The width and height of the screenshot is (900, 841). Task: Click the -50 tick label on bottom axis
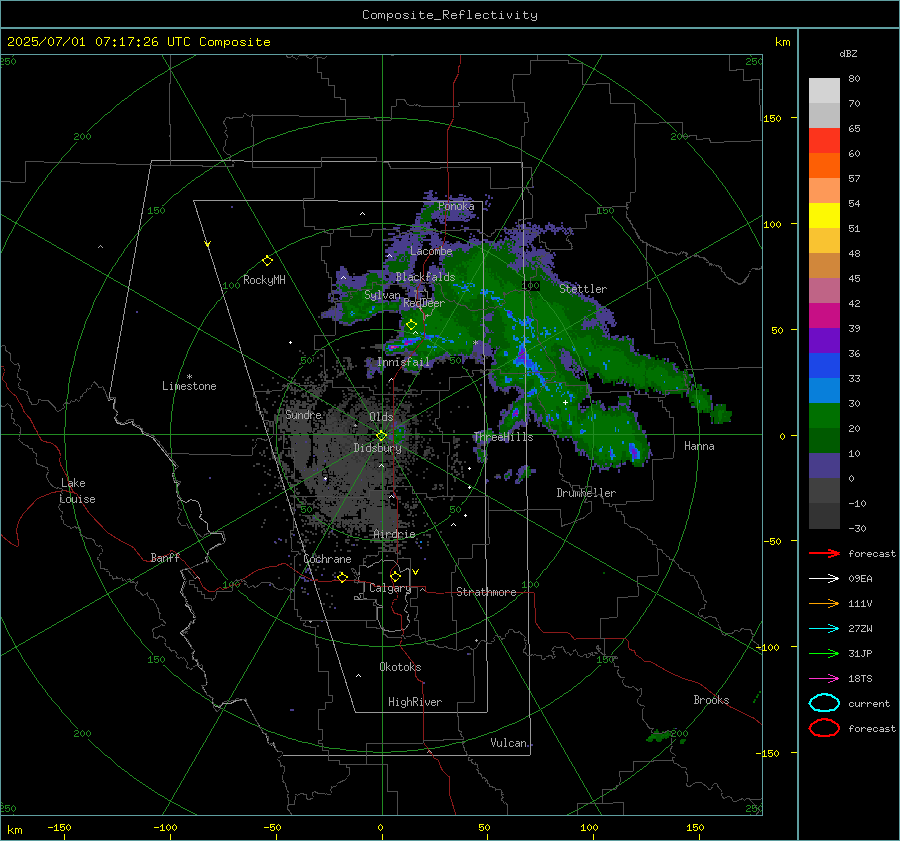(x=271, y=827)
